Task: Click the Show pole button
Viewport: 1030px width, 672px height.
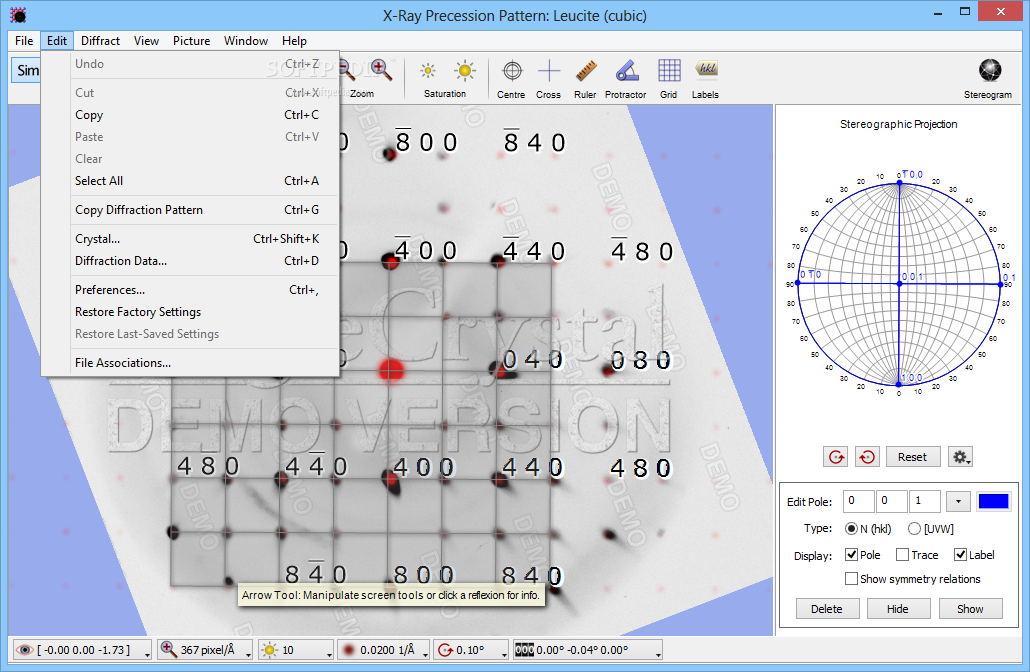Action: [x=970, y=609]
